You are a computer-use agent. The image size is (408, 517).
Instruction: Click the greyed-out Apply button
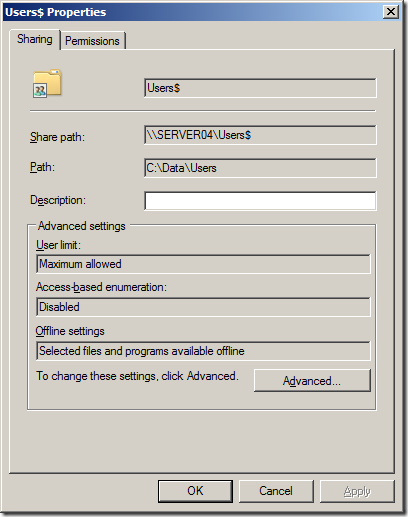(x=357, y=491)
